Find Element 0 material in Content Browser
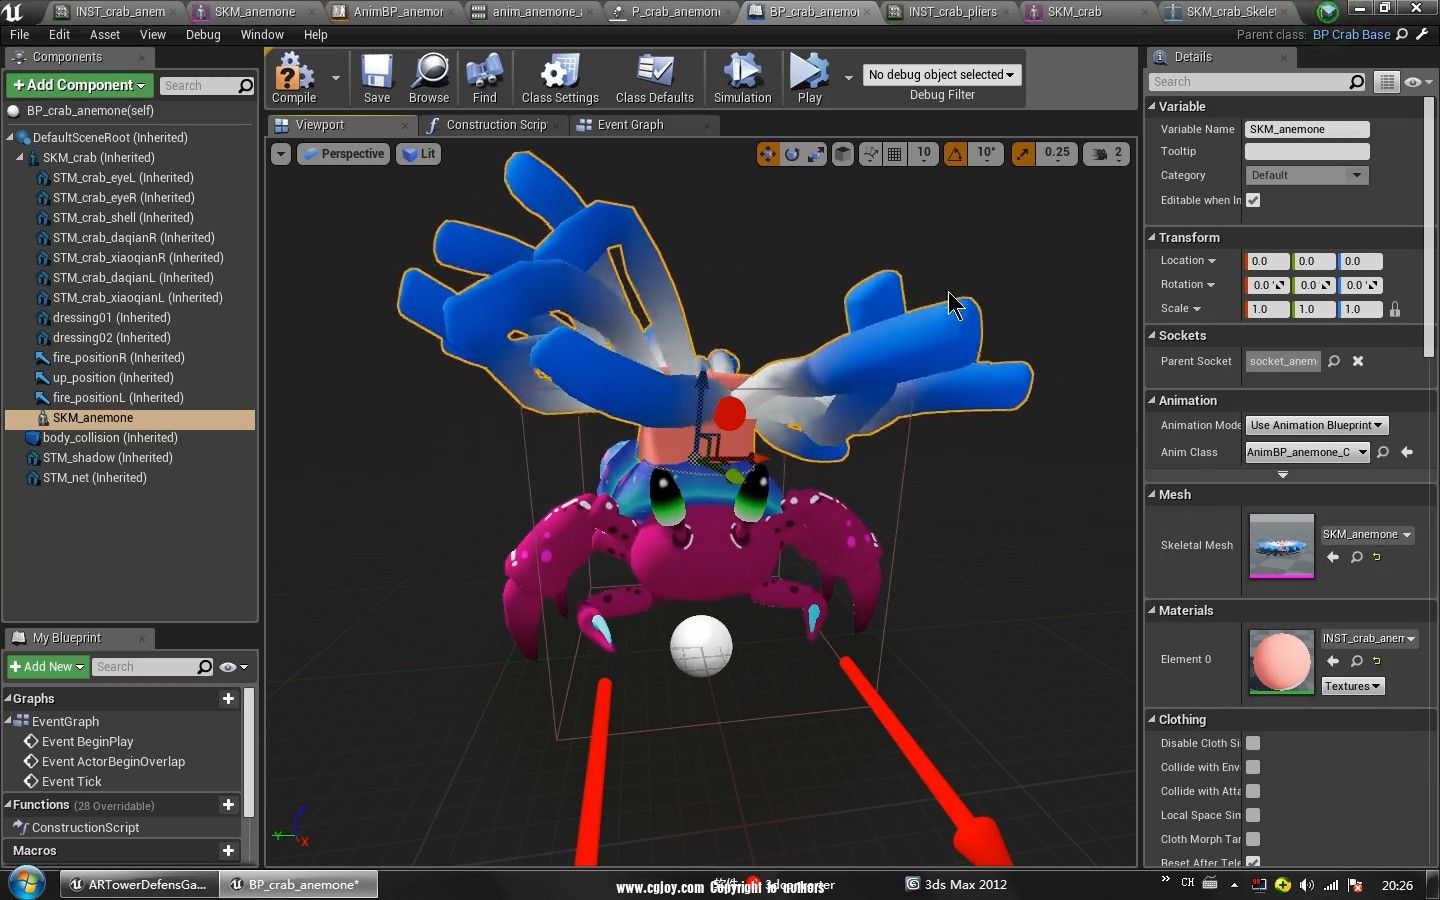This screenshot has width=1440, height=900. click(x=1357, y=661)
